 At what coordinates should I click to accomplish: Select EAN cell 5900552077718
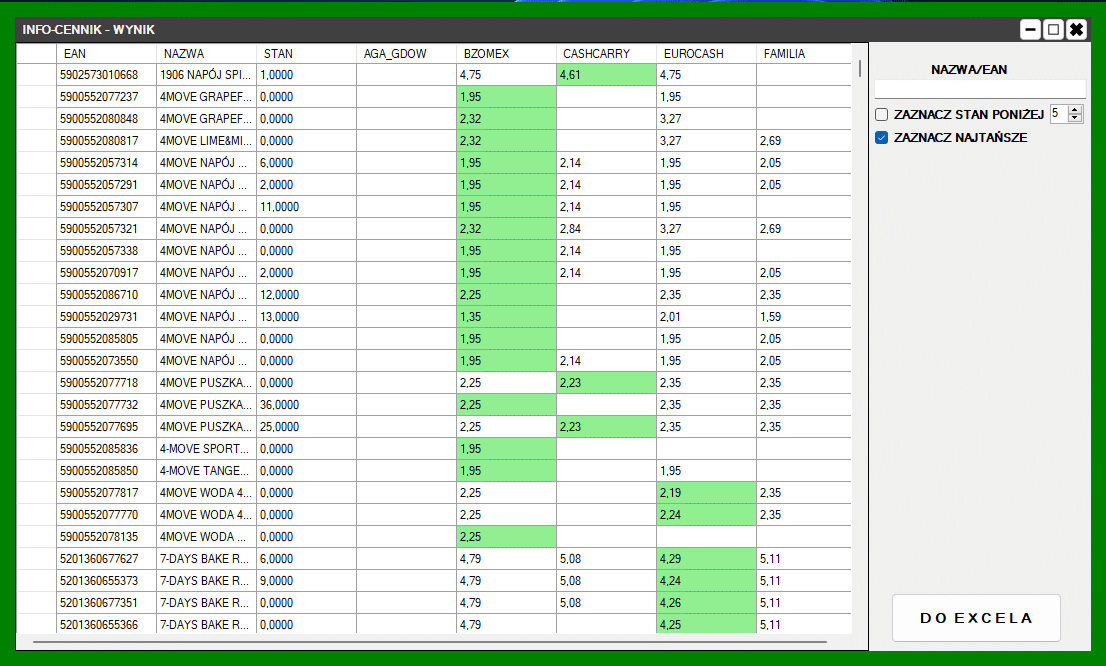click(x=107, y=382)
